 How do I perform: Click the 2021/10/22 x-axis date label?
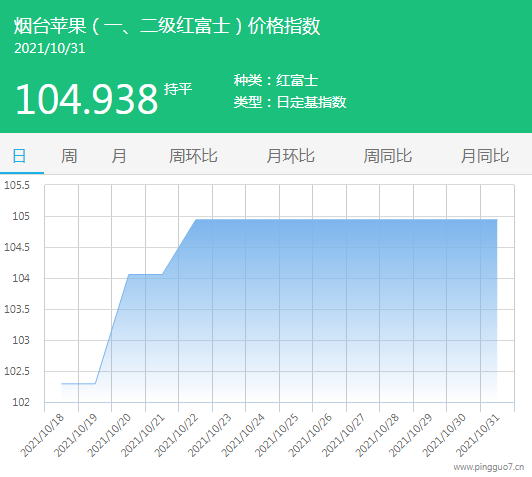pyautogui.click(x=177, y=435)
